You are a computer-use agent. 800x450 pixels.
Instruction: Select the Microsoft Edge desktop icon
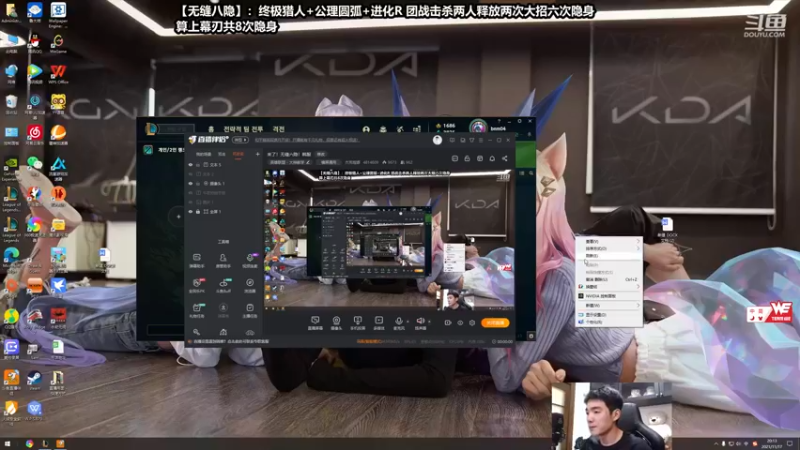(11, 255)
